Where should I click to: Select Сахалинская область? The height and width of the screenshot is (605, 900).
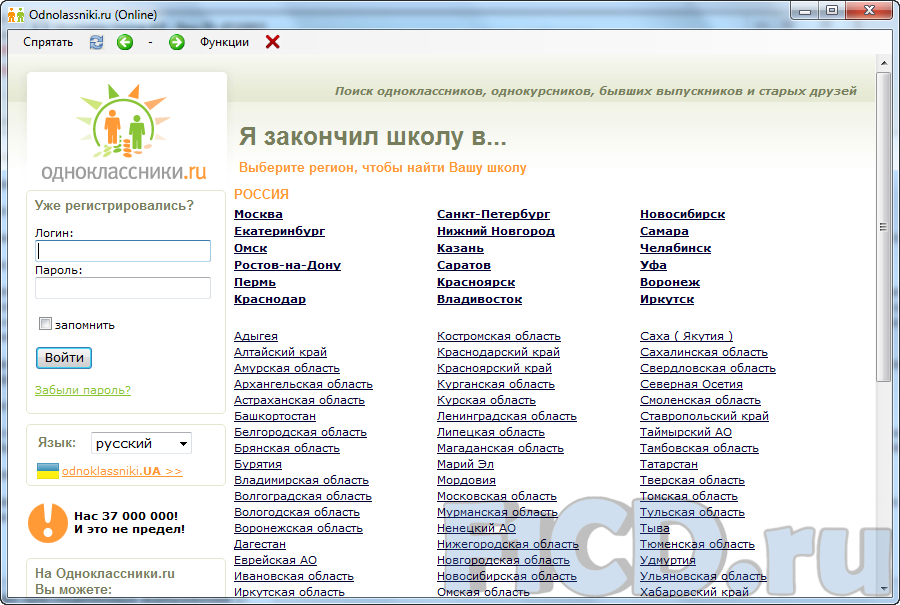(x=704, y=352)
